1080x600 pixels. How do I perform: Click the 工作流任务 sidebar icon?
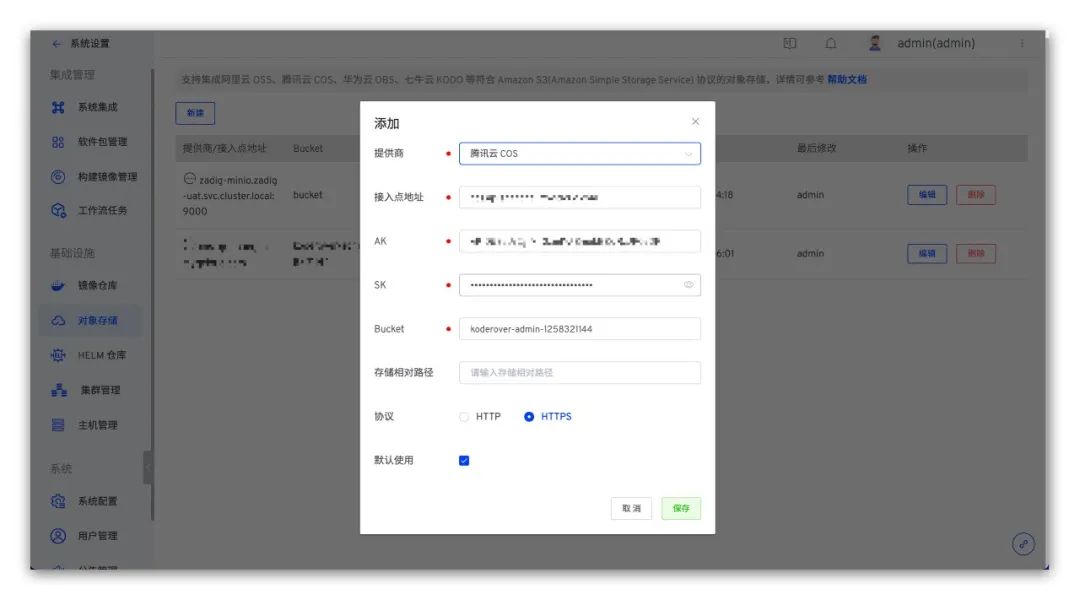click(58, 211)
